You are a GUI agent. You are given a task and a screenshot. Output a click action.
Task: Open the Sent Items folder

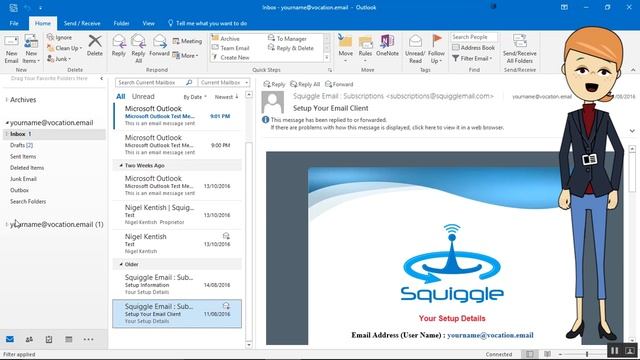tap(23, 156)
